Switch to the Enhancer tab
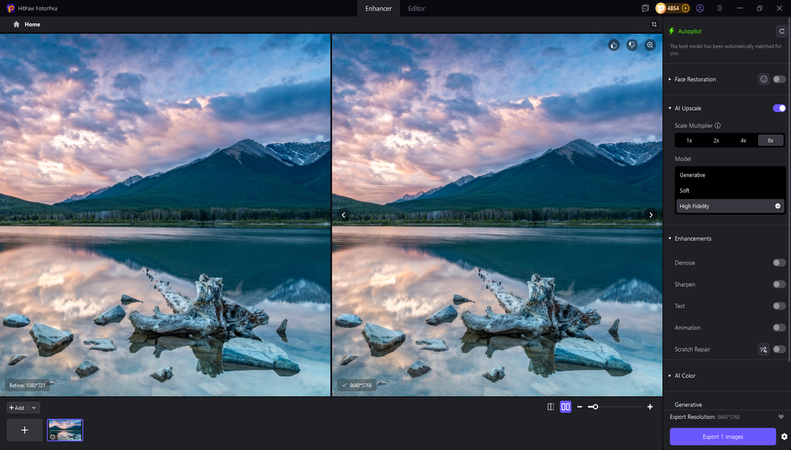Viewport: 791px width, 450px height. [378, 8]
